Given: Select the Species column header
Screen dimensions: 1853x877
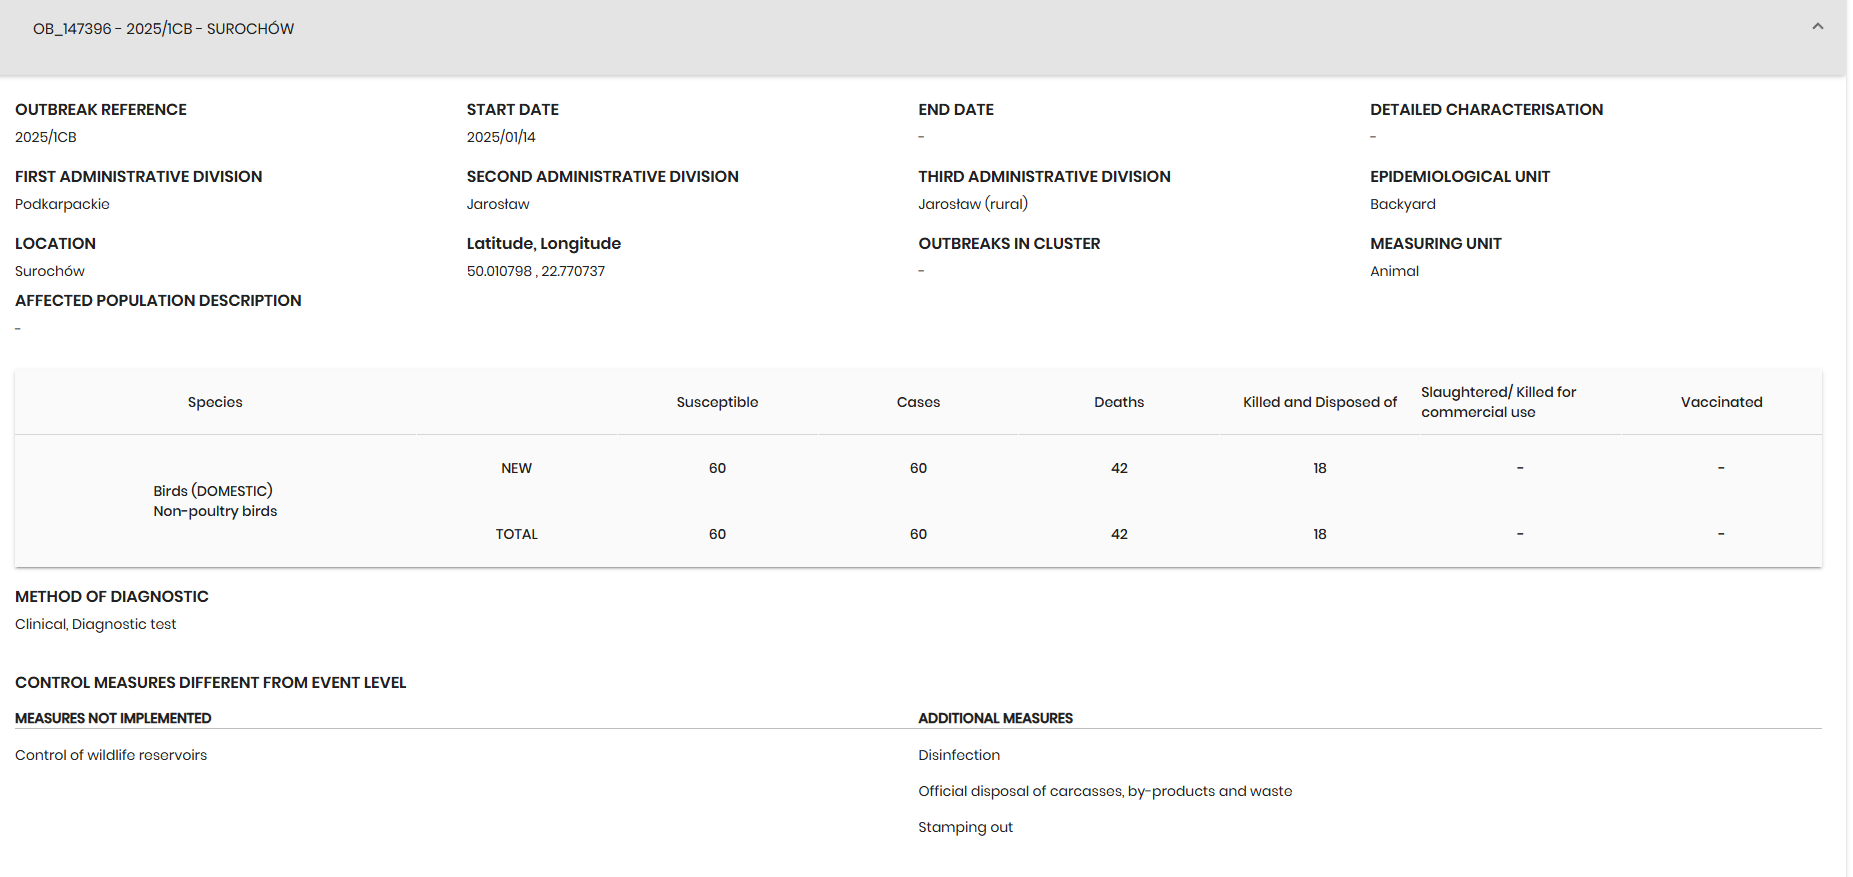Looking at the screenshot, I should (x=215, y=402).
